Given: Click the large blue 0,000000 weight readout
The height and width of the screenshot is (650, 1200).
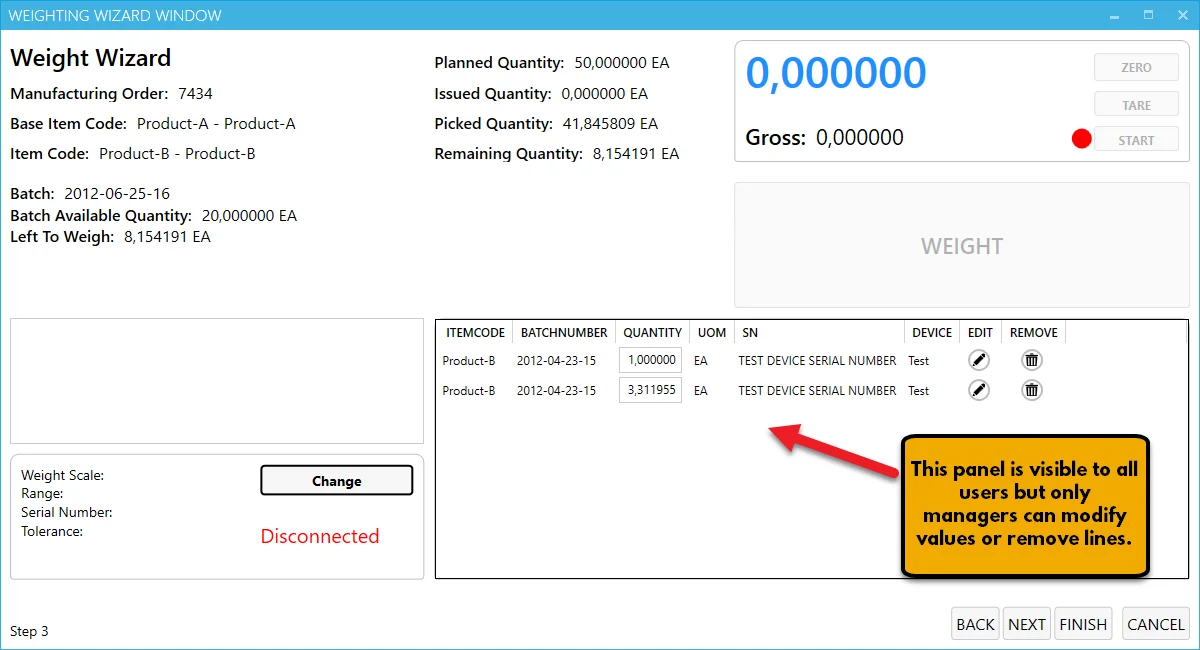Looking at the screenshot, I should click(x=836, y=73).
